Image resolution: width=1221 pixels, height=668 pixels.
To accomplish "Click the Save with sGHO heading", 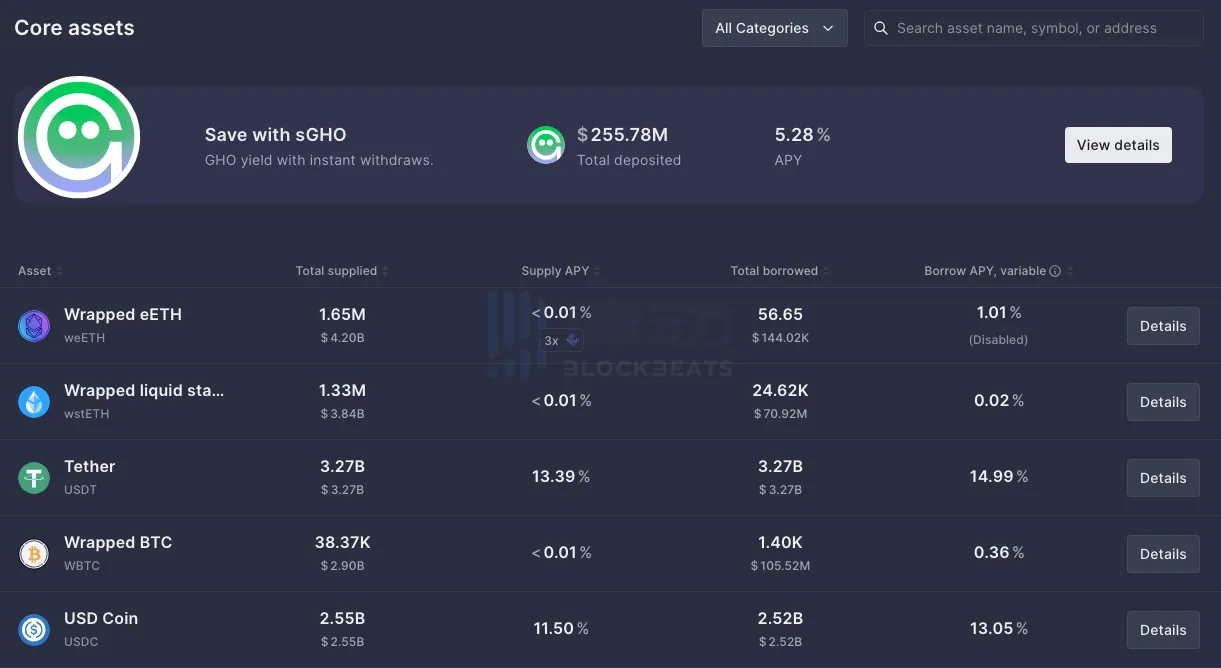I will click(276, 135).
